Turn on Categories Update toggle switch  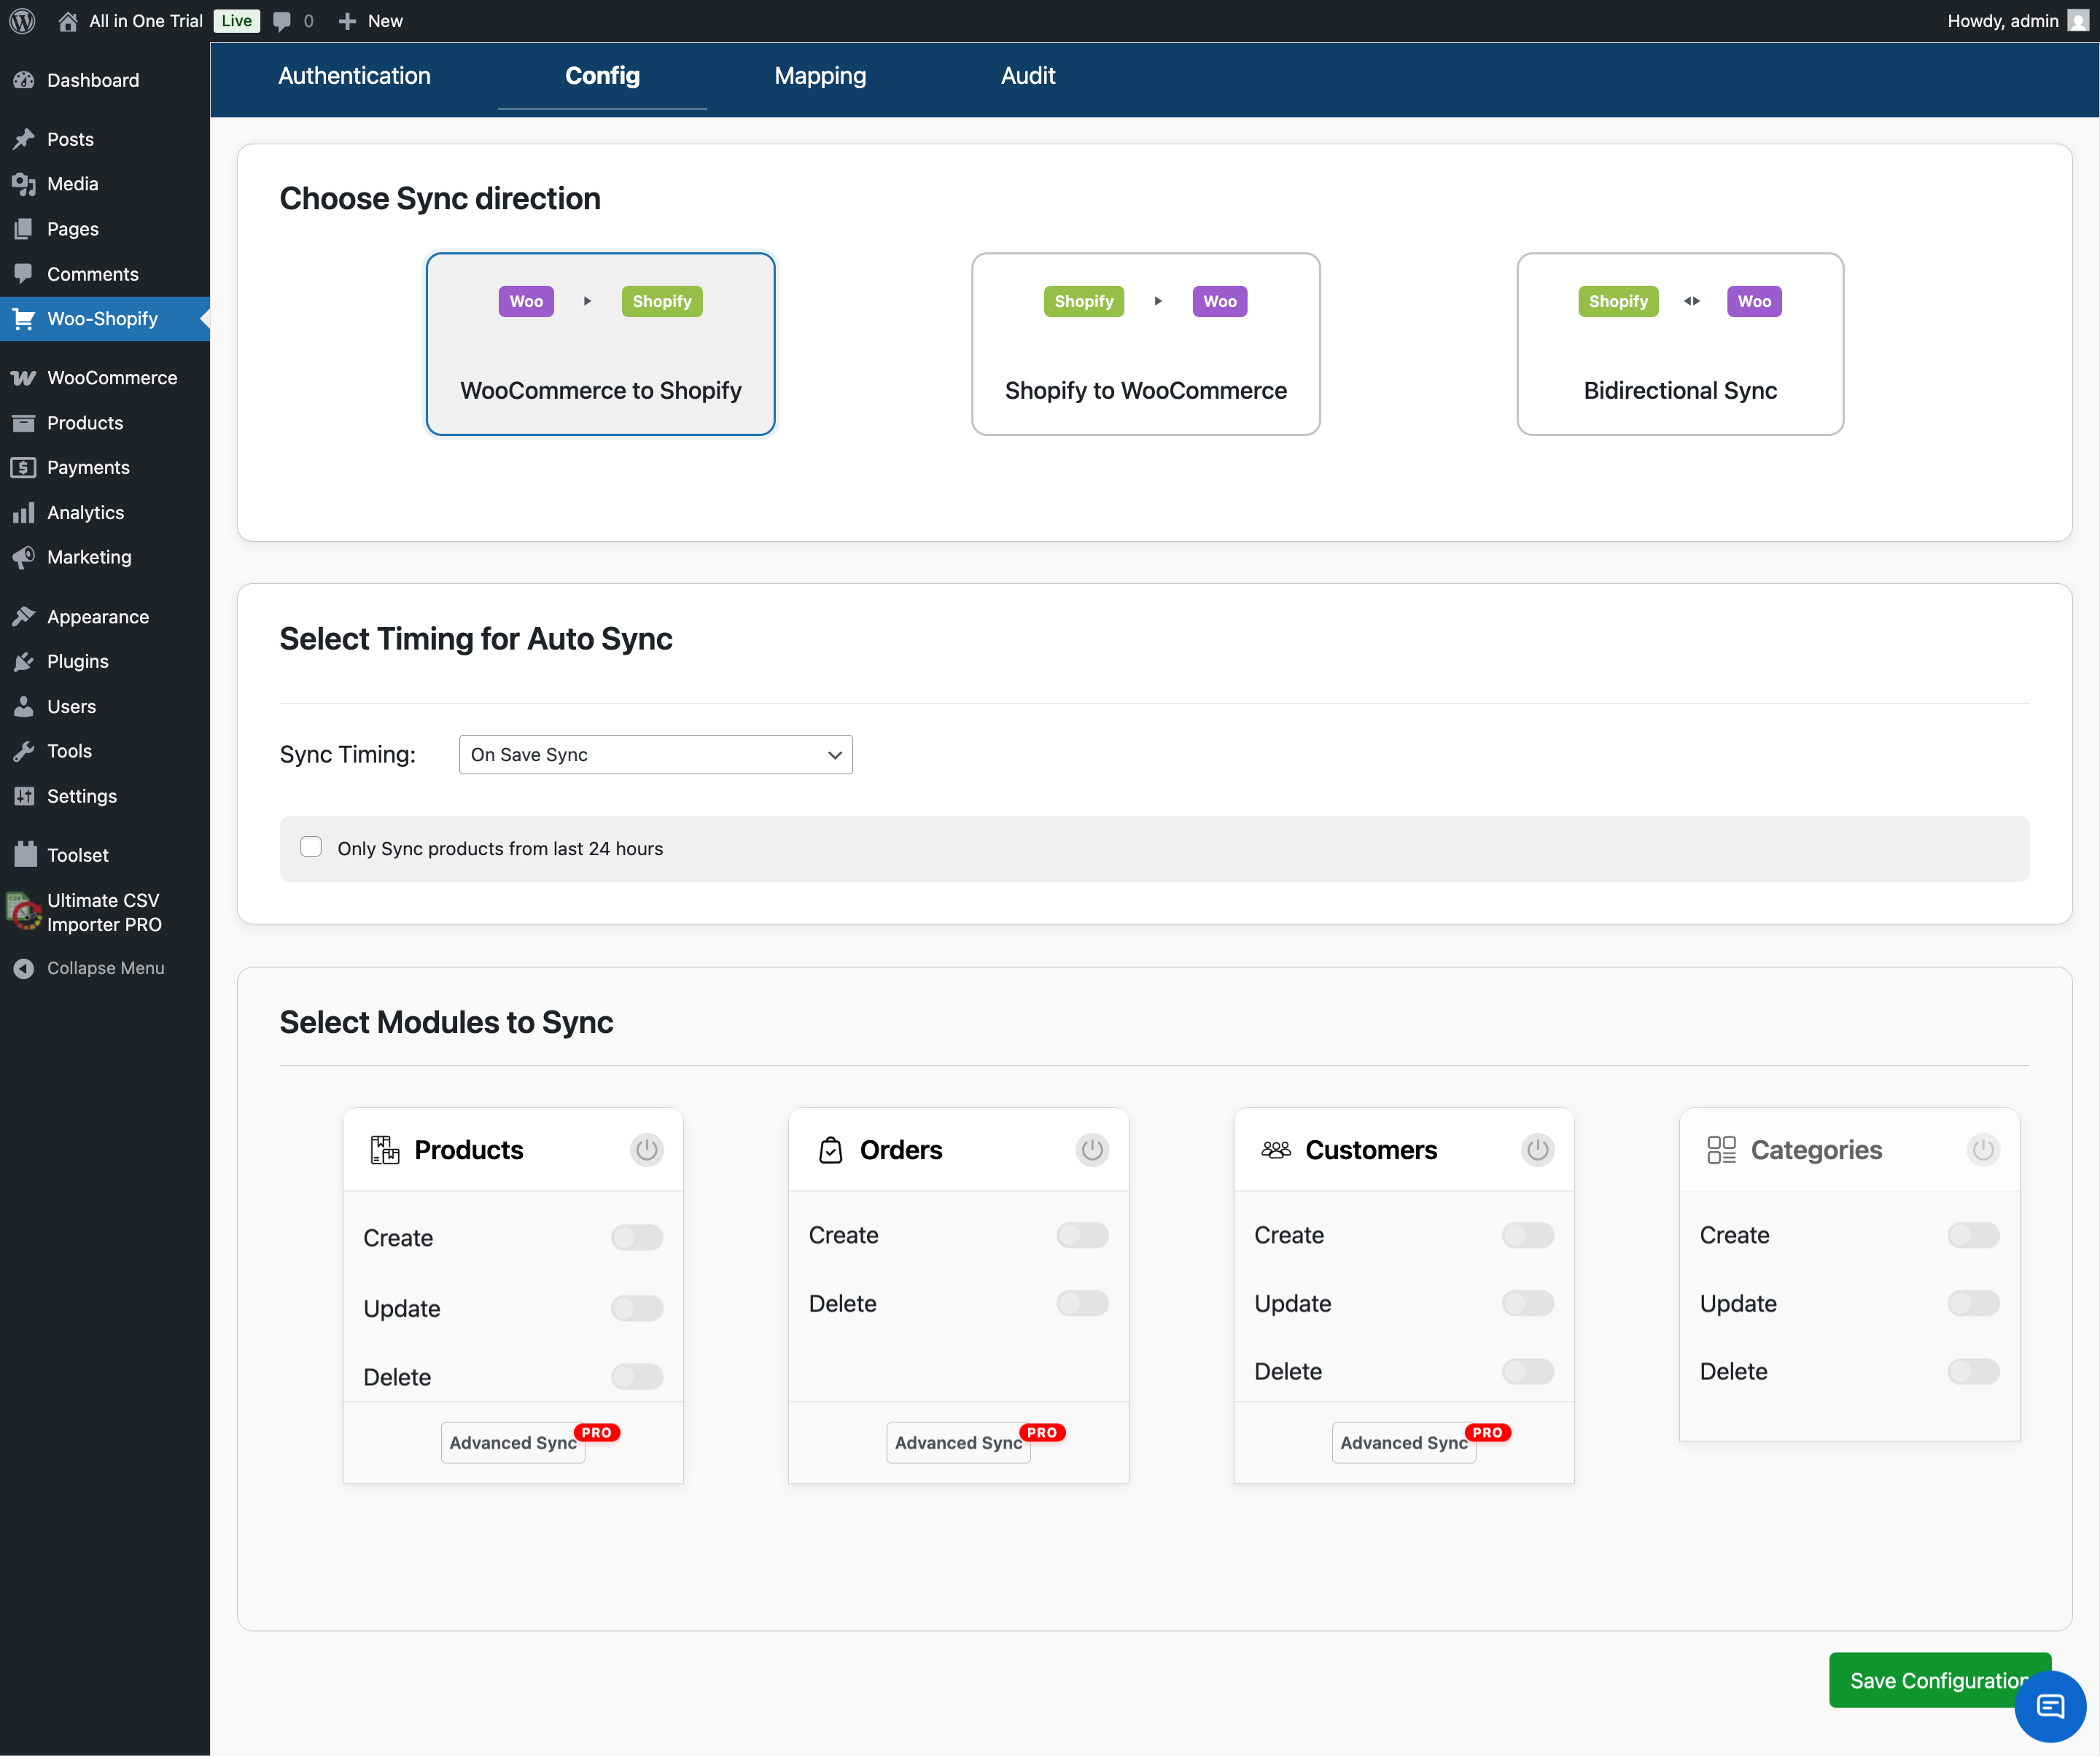point(1973,1303)
